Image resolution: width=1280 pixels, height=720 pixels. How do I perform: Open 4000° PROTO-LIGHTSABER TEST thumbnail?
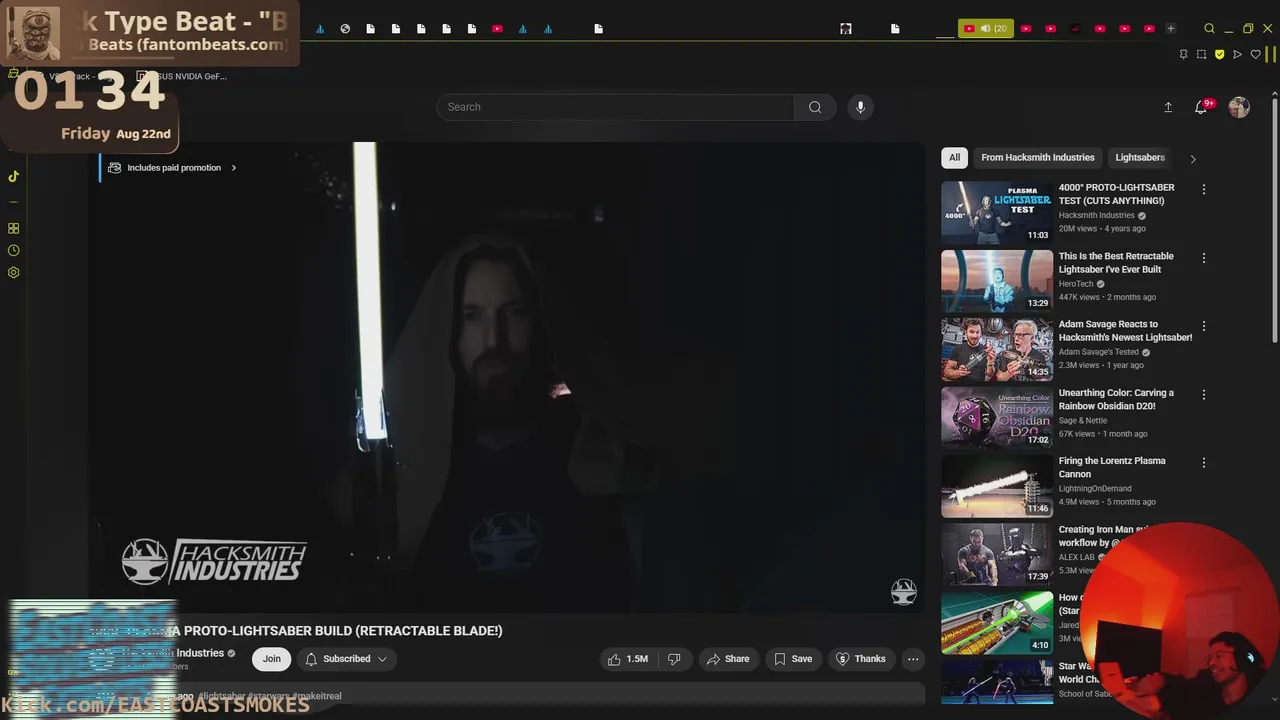997,212
